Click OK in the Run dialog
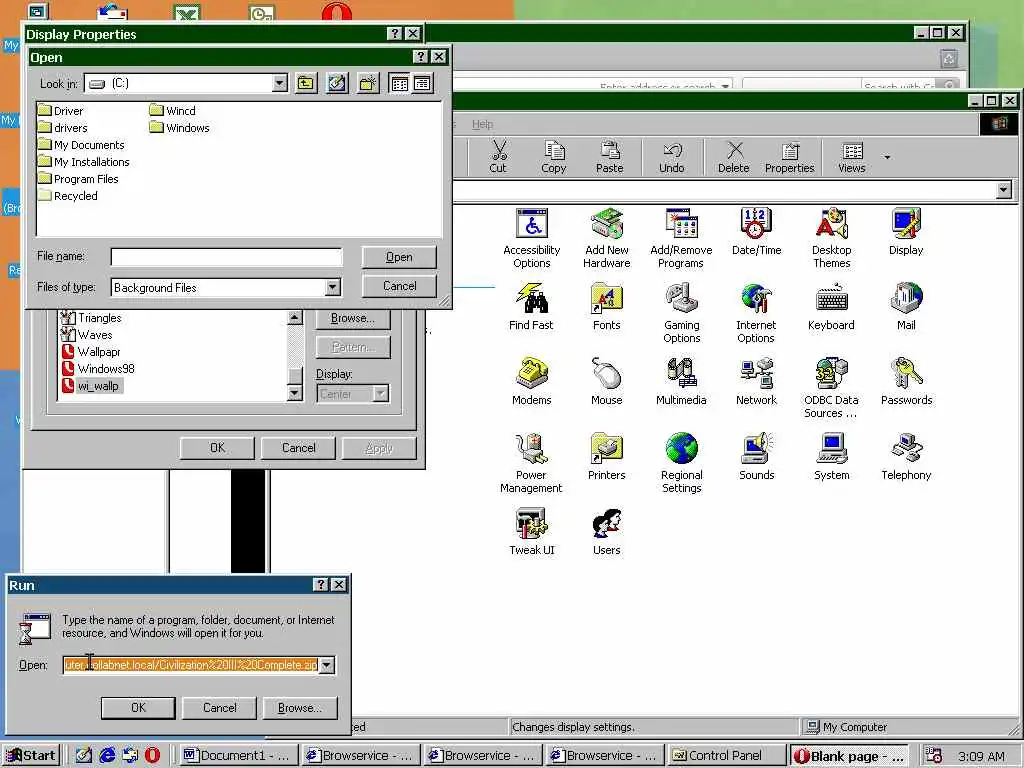The height and width of the screenshot is (768, 1024). point(138,708)
